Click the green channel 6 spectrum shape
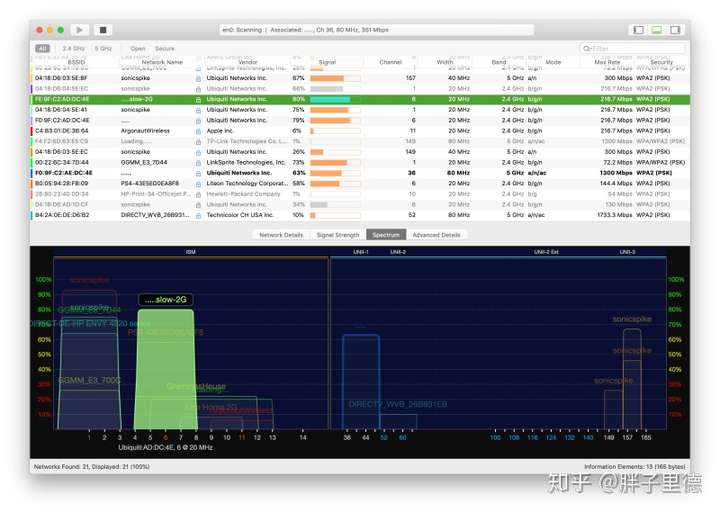 (166, 370)
